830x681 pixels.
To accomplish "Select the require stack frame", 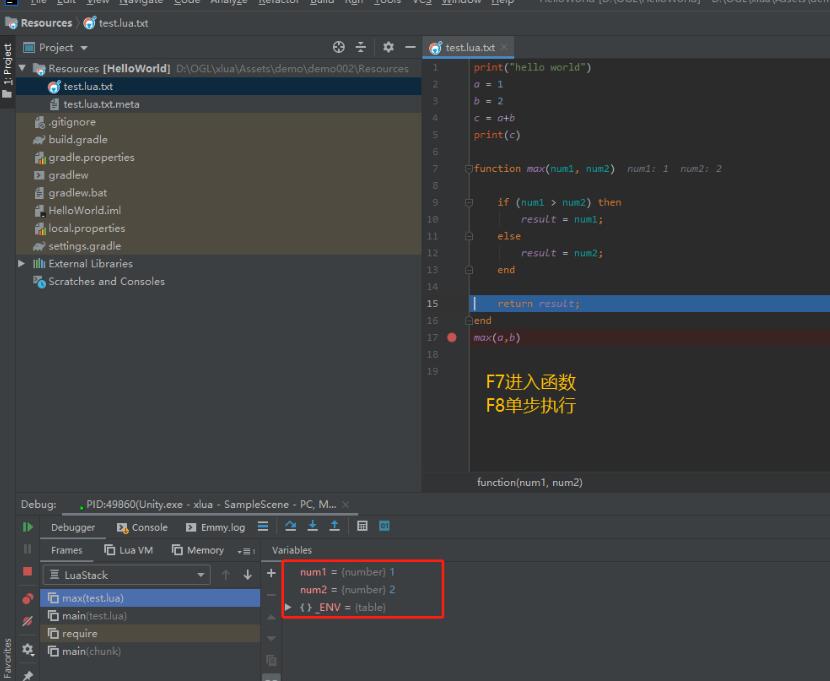I will (150, 633).
